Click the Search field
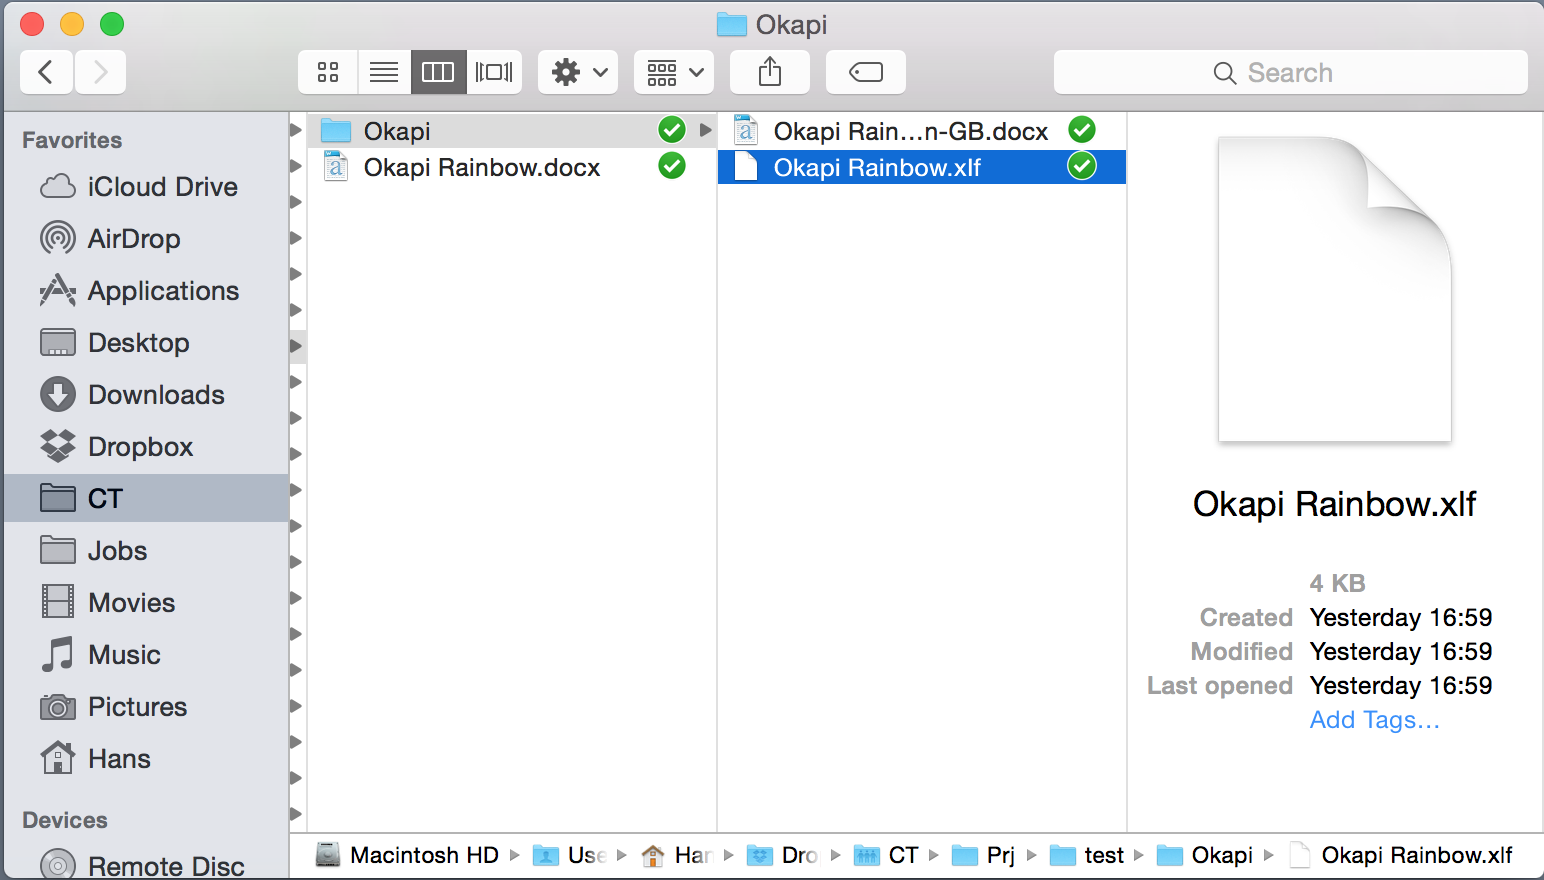 click(1290, 73)
